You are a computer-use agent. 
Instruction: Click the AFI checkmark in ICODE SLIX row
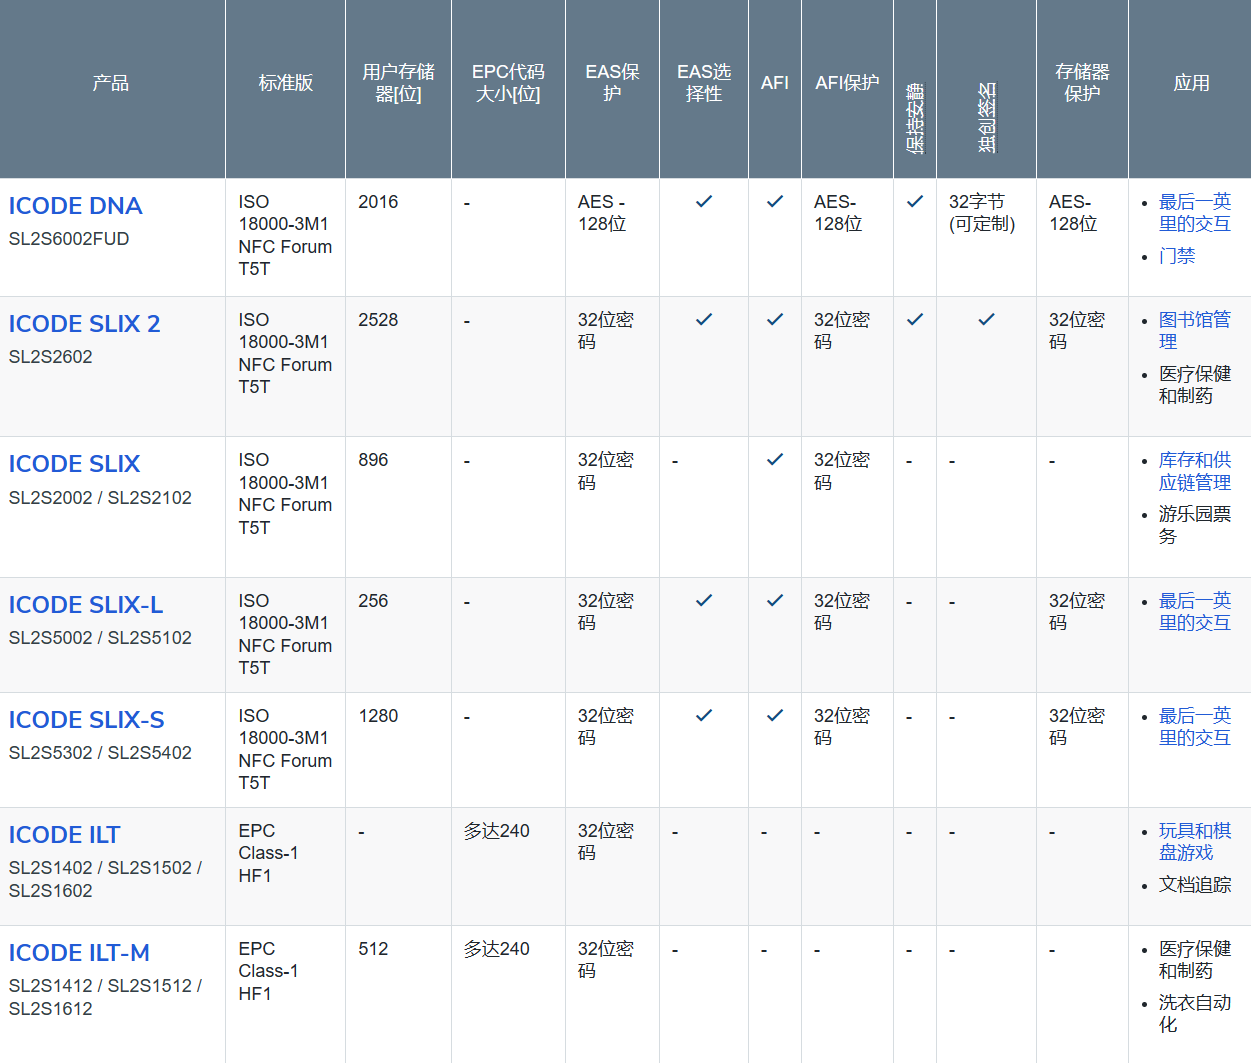(775, 459)
